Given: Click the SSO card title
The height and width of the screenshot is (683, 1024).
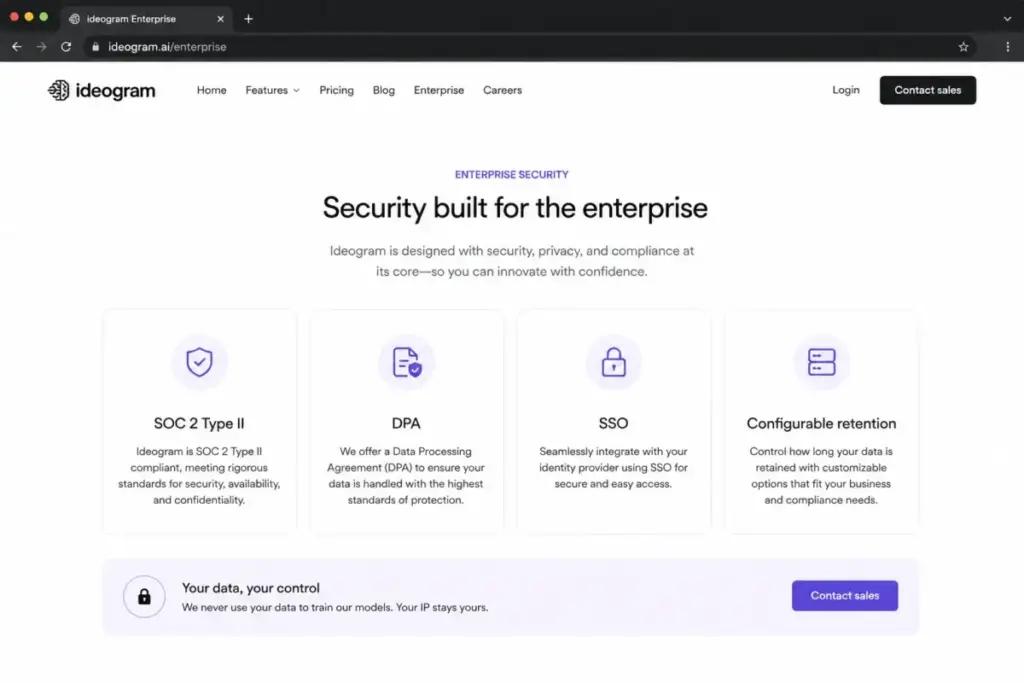Looking at the screenshot, I should pyautogui.click(x=613, y=423).
